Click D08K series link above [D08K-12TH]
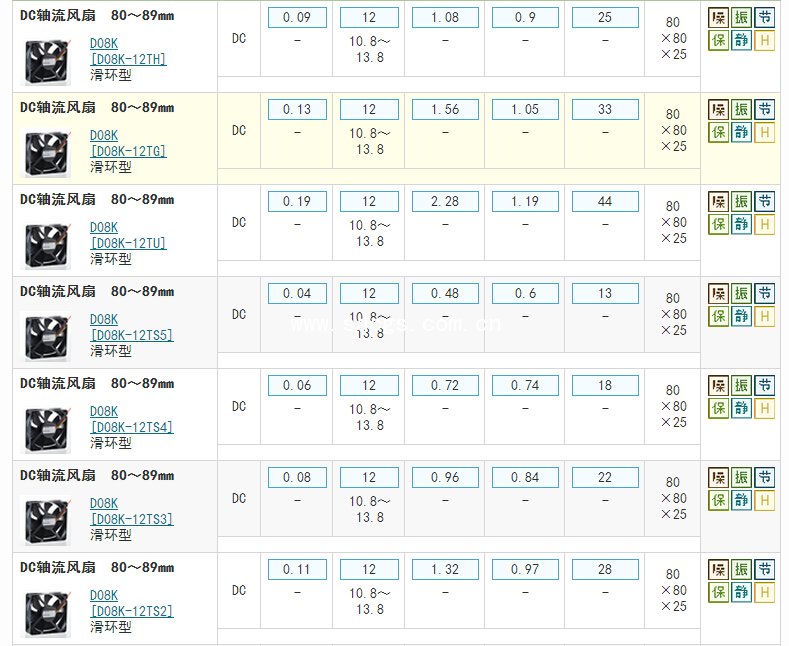This screenshot has height=646, width=789. (104, 44)
